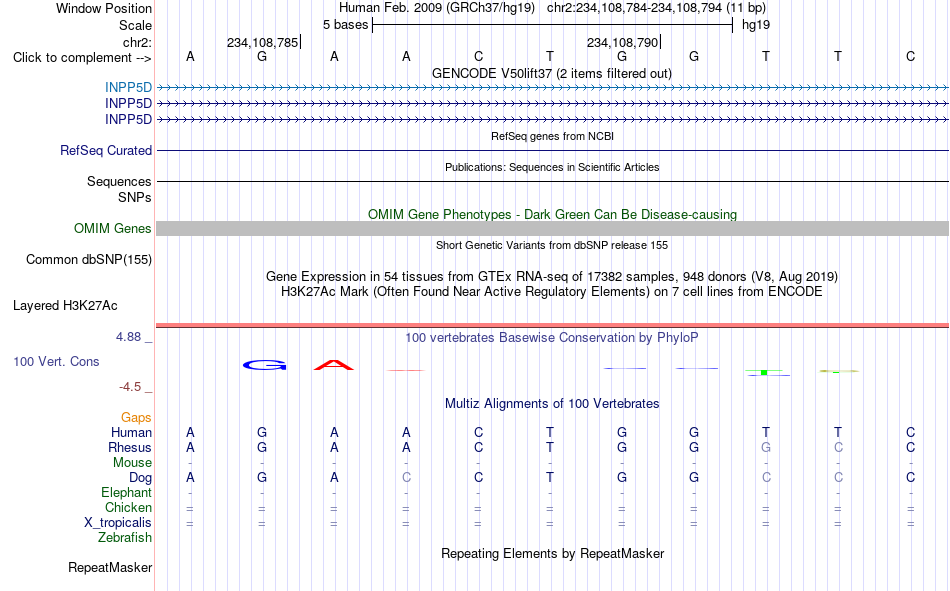Image resolution: width=950 pixels, height=591 pixels.
Task: Click the Scale track label
Action: coord(135,25)
